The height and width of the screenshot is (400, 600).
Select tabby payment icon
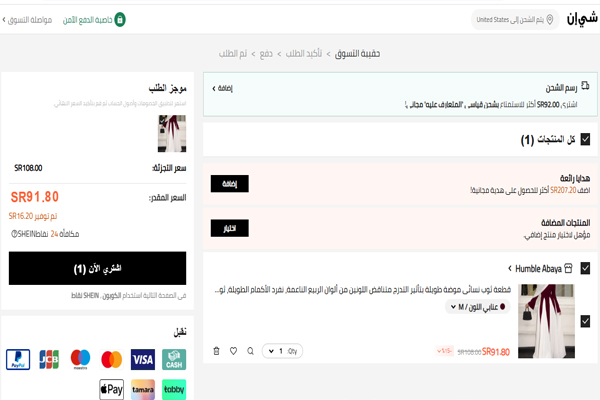174,390
